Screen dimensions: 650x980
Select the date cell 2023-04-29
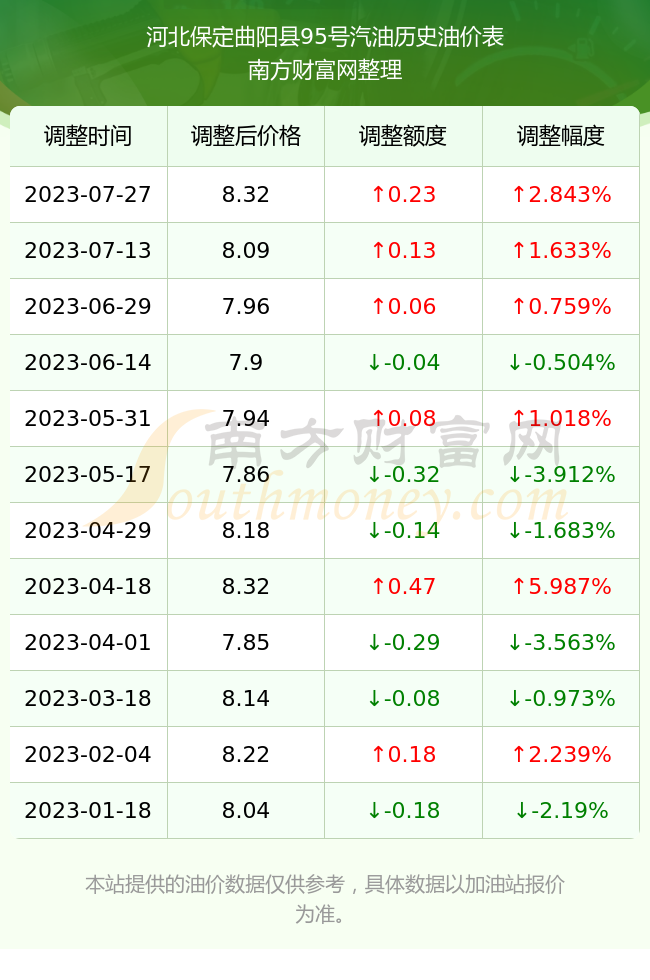(x=88, y=531)
